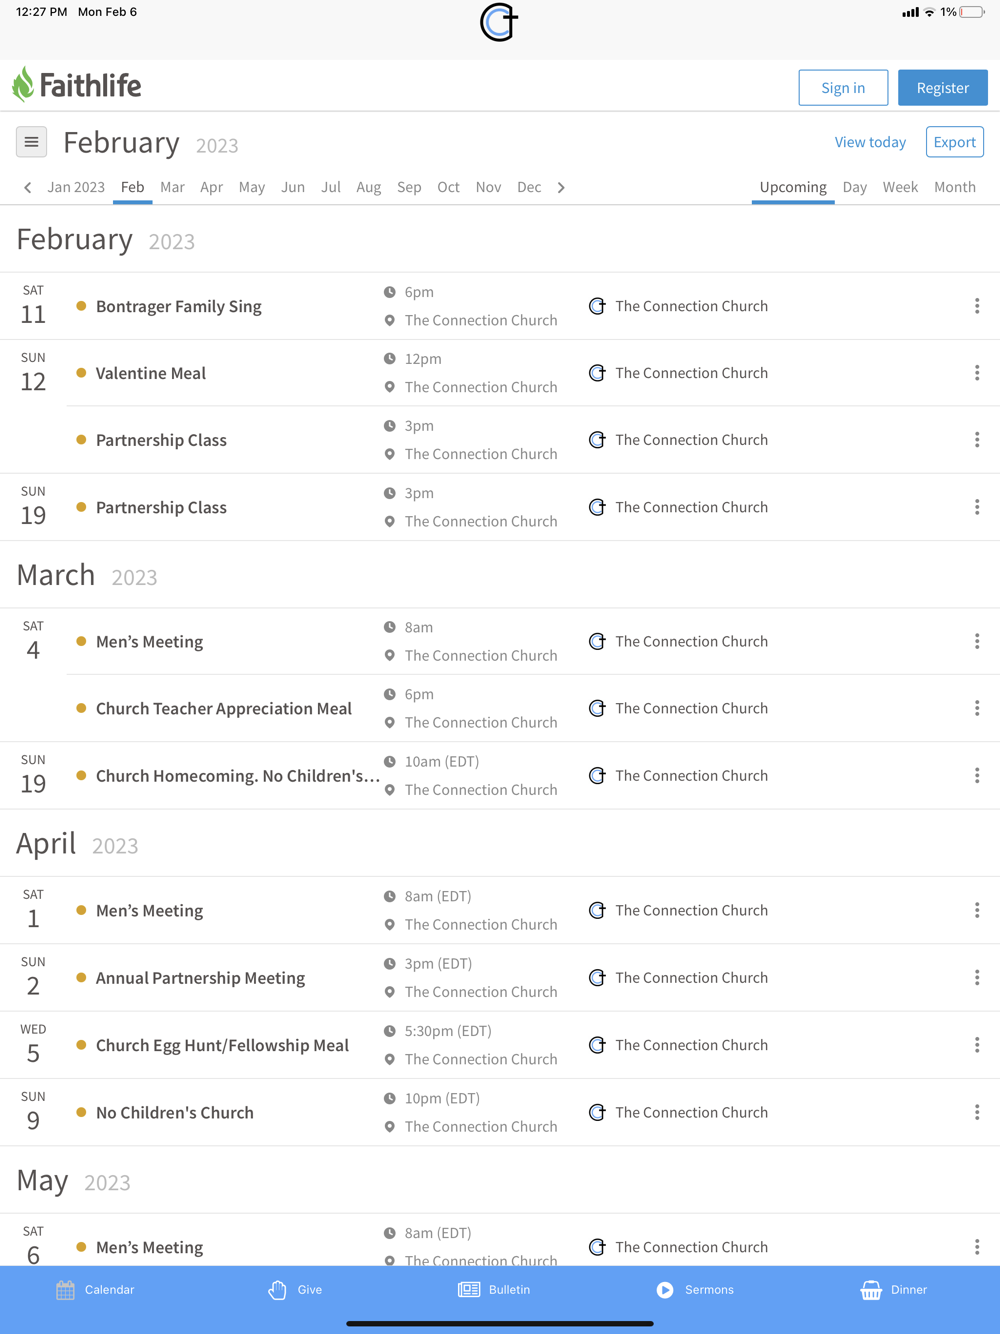Screen dimensions: 1000x1334
Task: Click the April 2023 section header
Action: (x=77, y=843)
